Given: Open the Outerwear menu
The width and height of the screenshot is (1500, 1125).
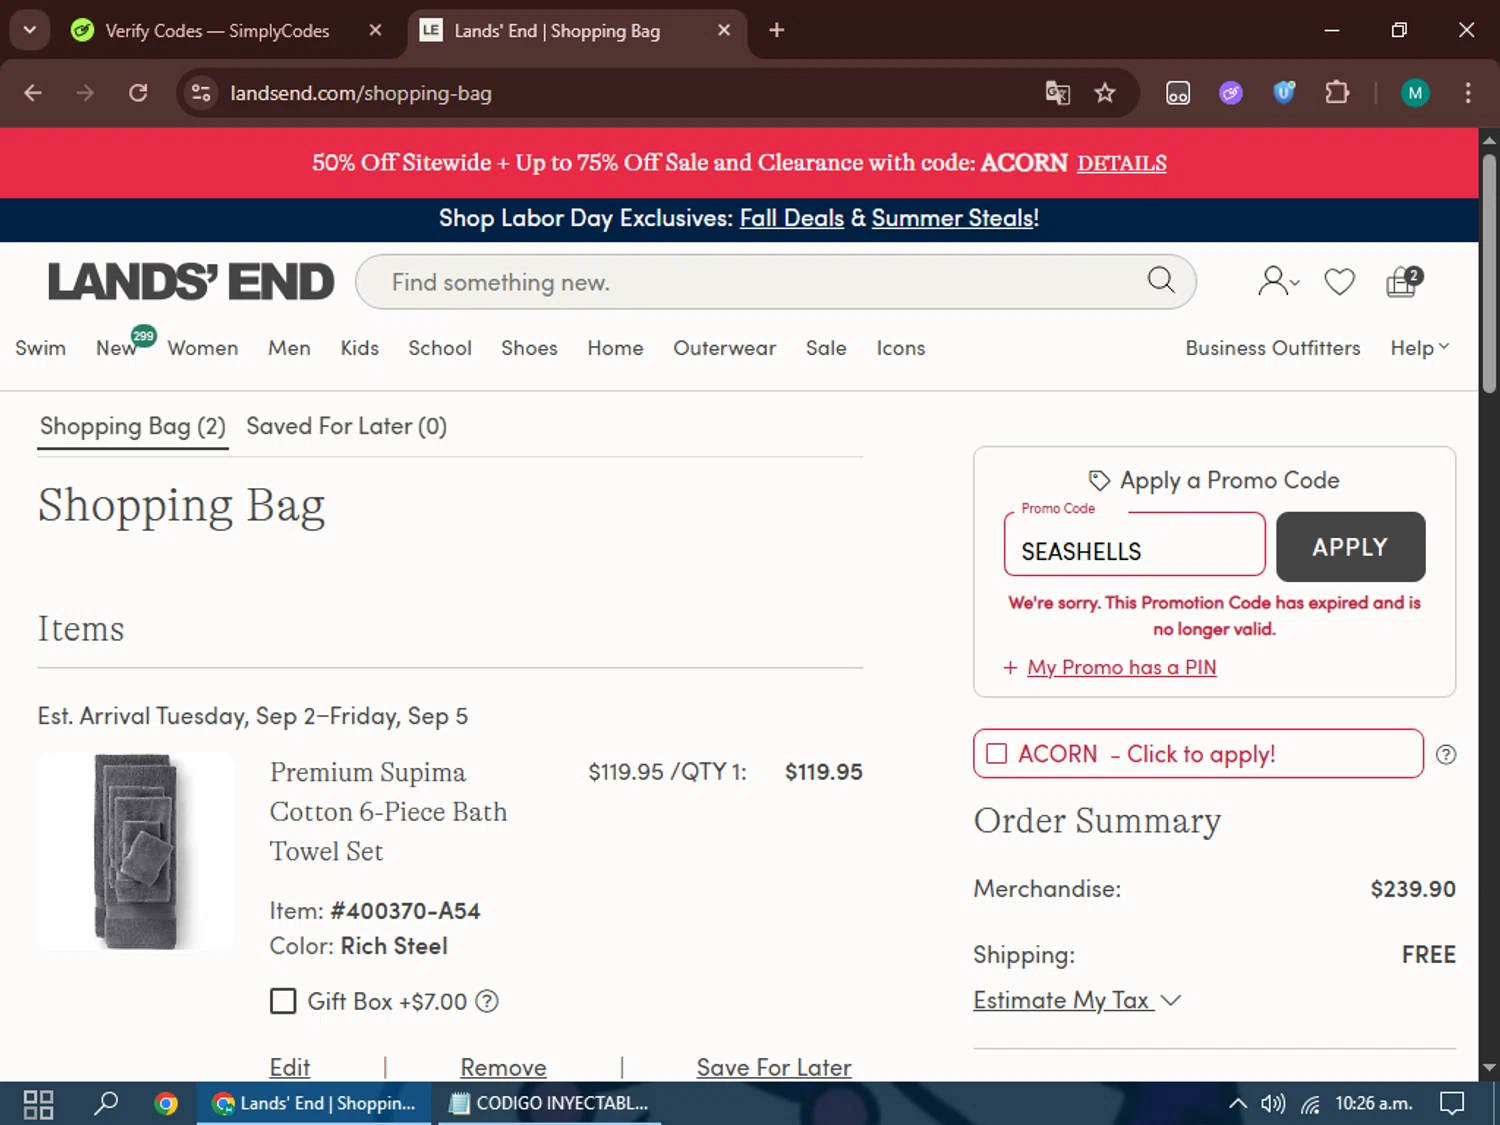Looking at the screenshot, I should click(x=724, y=348).
